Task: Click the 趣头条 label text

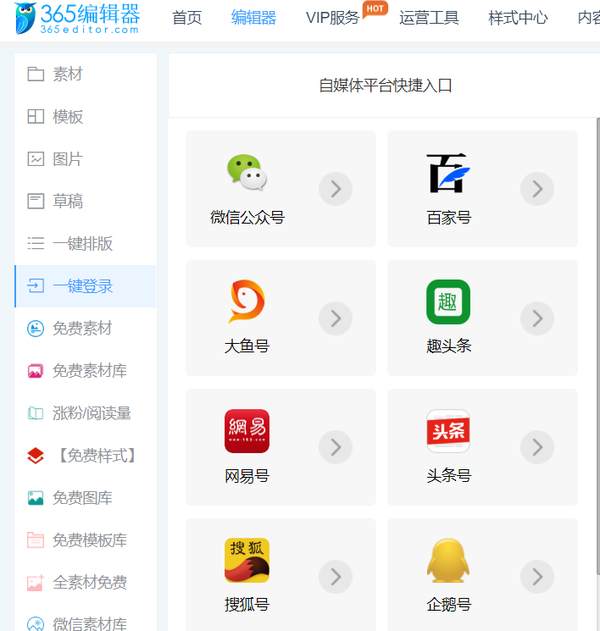Action: pos(449,346)
